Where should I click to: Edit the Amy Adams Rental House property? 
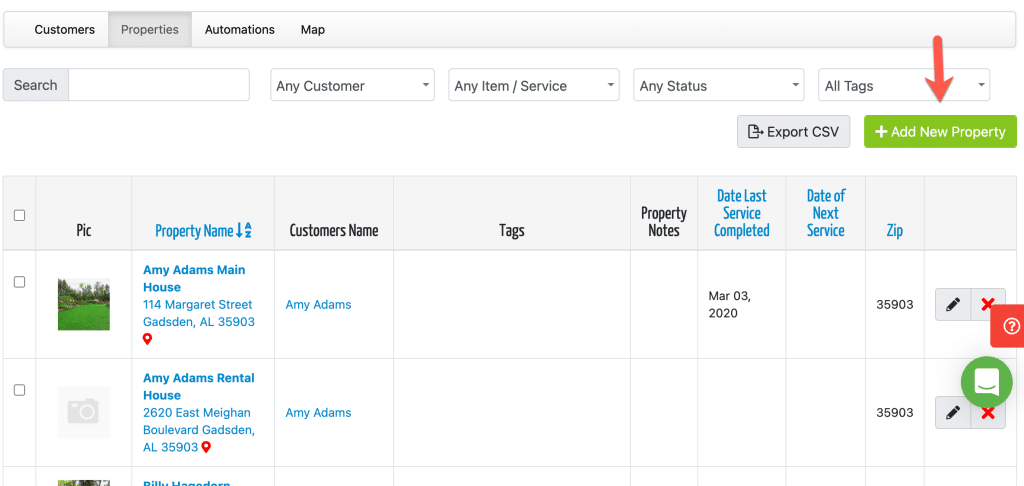point(953,412)
